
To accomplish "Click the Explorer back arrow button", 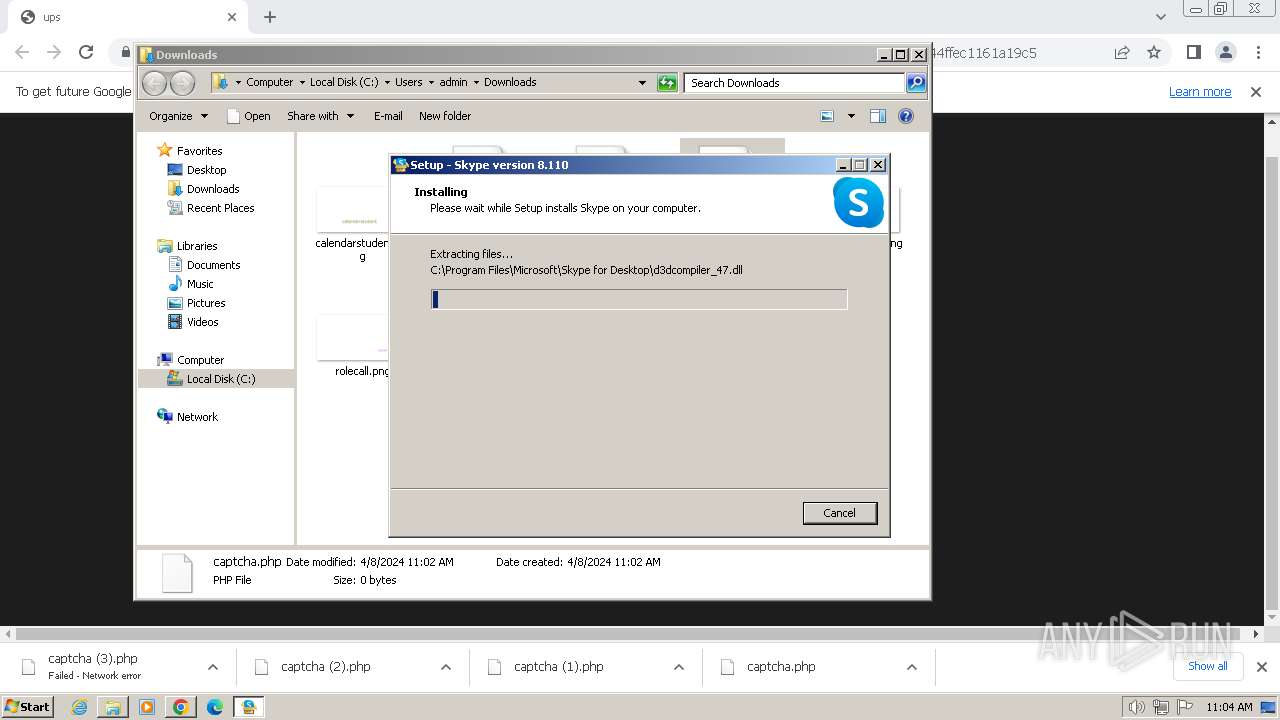I will tap(154, 83).
